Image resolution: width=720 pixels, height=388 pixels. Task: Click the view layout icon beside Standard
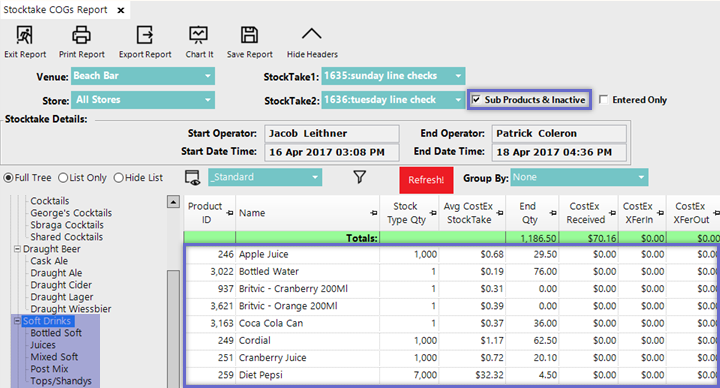192,178
